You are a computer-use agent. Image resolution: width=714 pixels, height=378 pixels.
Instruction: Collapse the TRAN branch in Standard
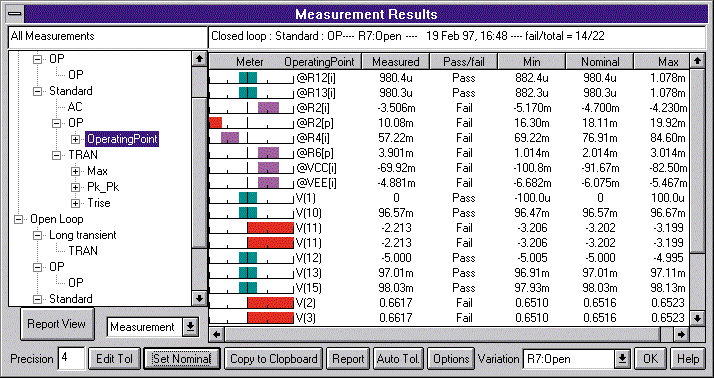click(56, 155)
